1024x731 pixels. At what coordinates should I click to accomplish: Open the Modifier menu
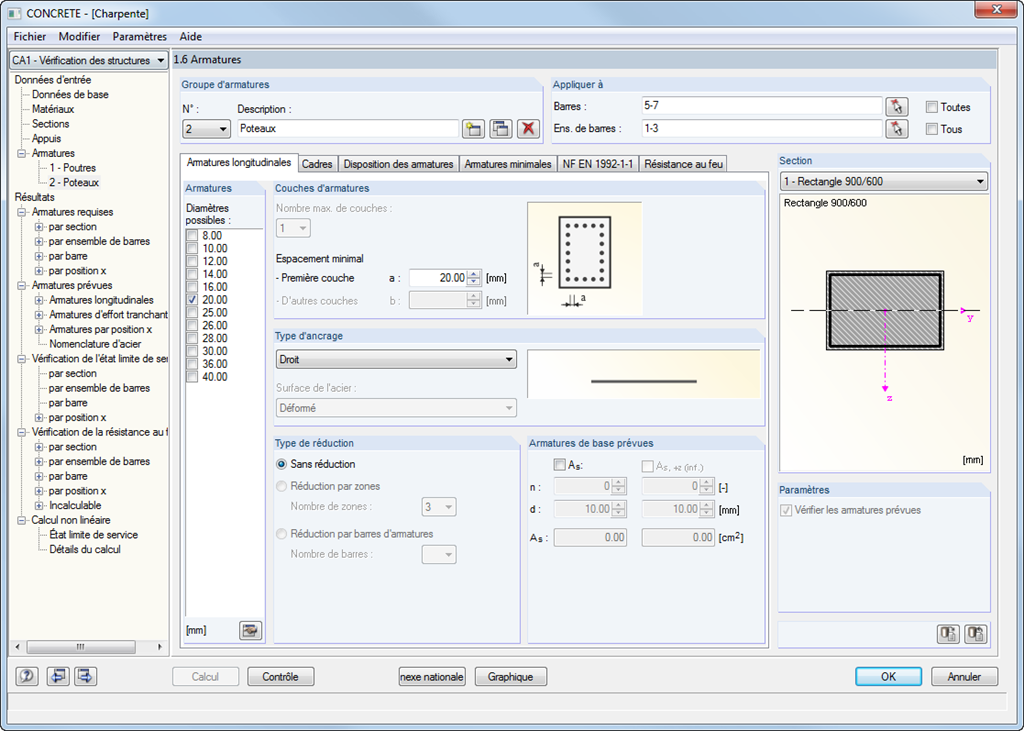click(80, 37)
